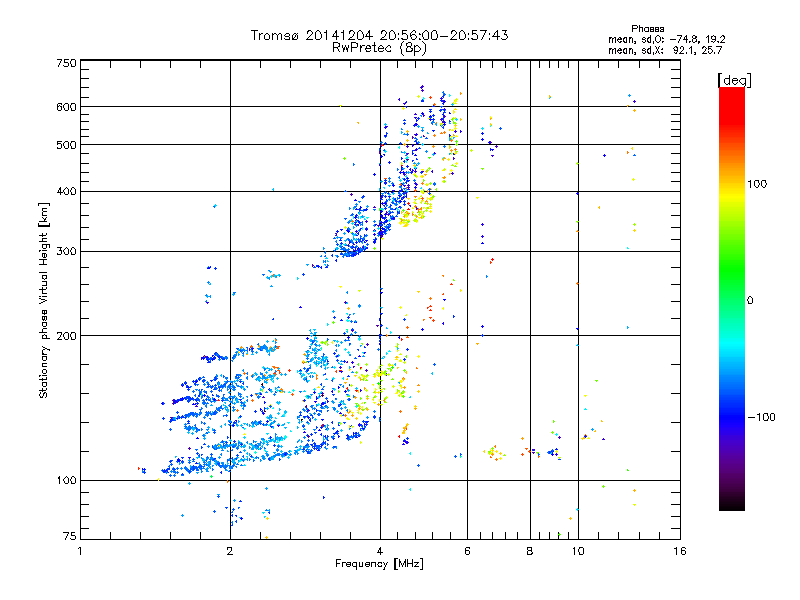Click the 'Stationary phase Virtual Height [km]' axis label

tap(43, 301)
